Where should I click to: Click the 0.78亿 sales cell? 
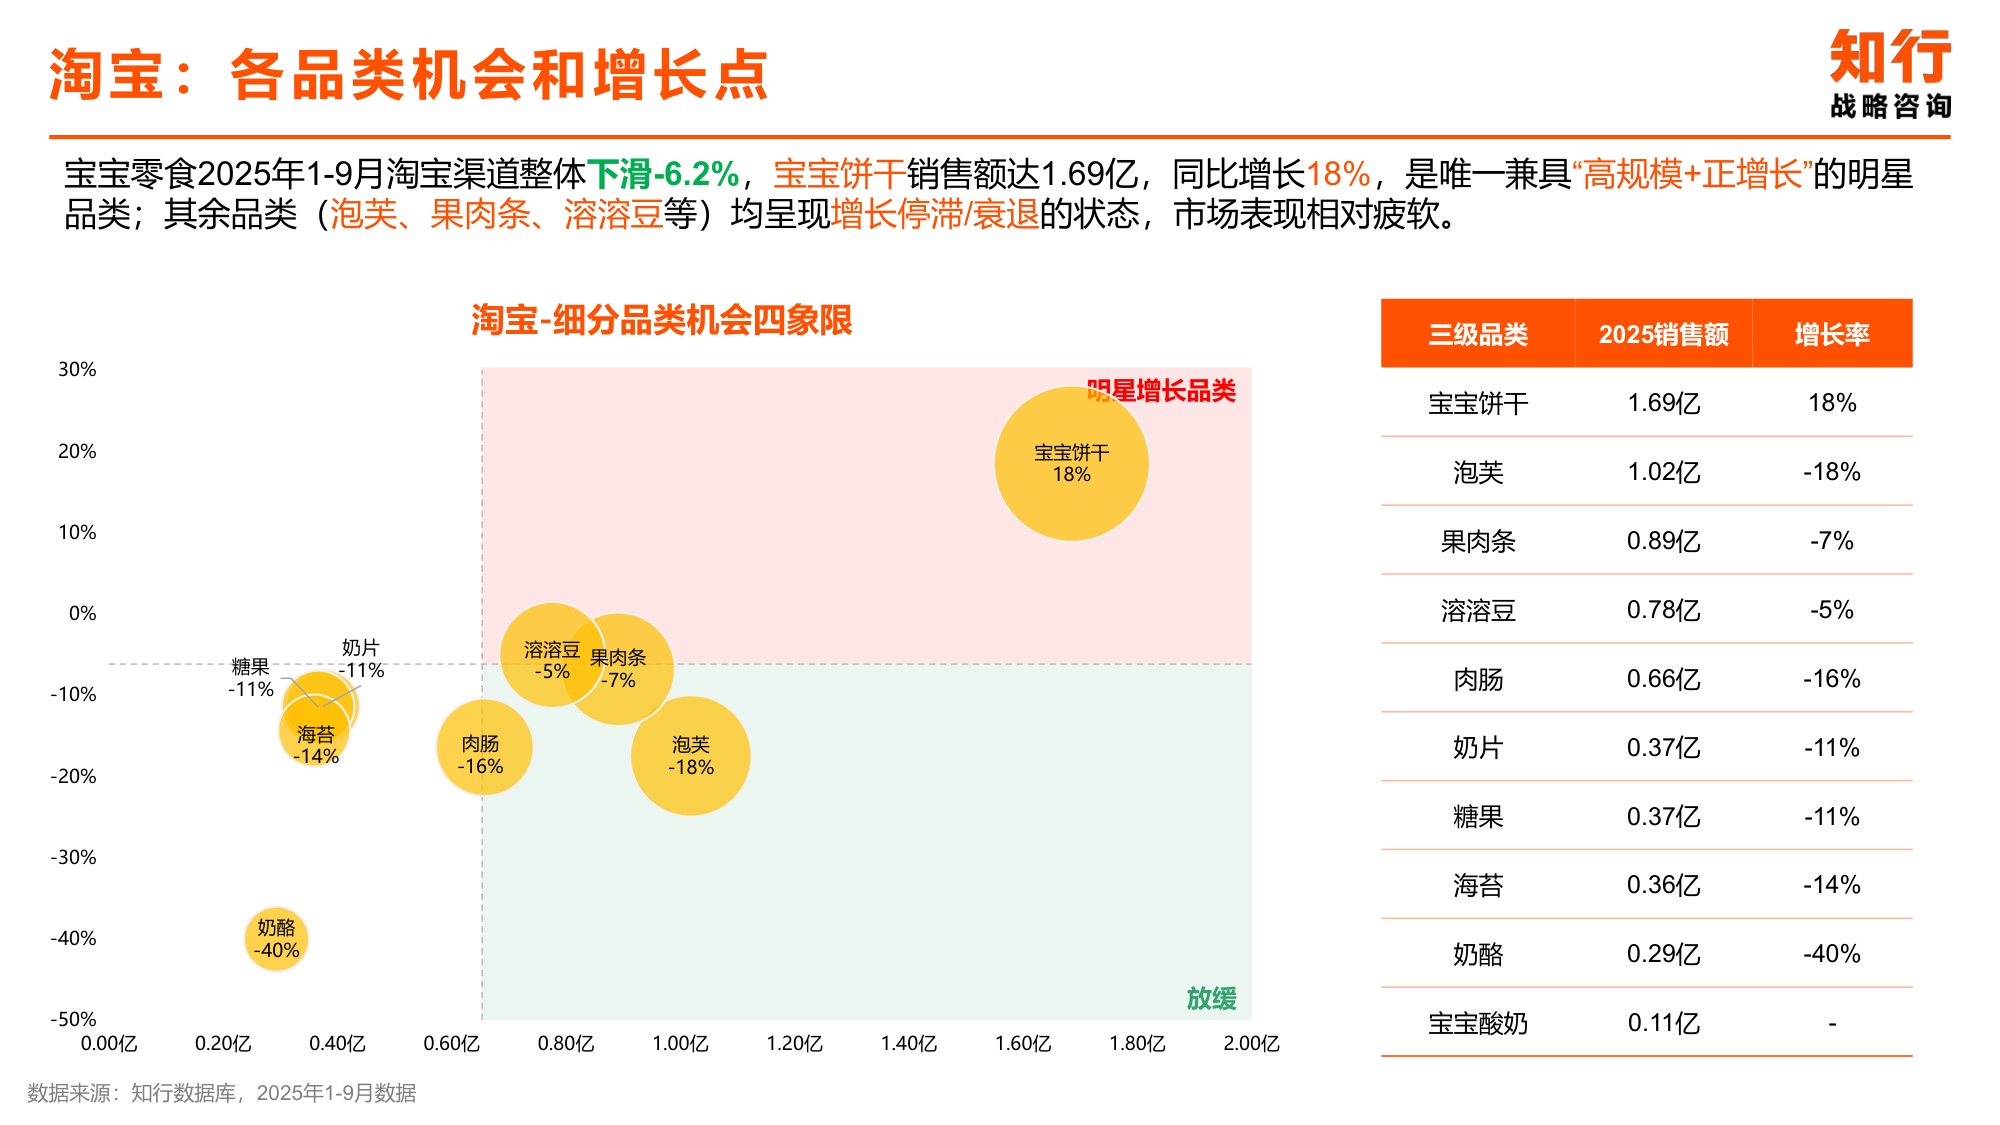[x=1664, y=610]
